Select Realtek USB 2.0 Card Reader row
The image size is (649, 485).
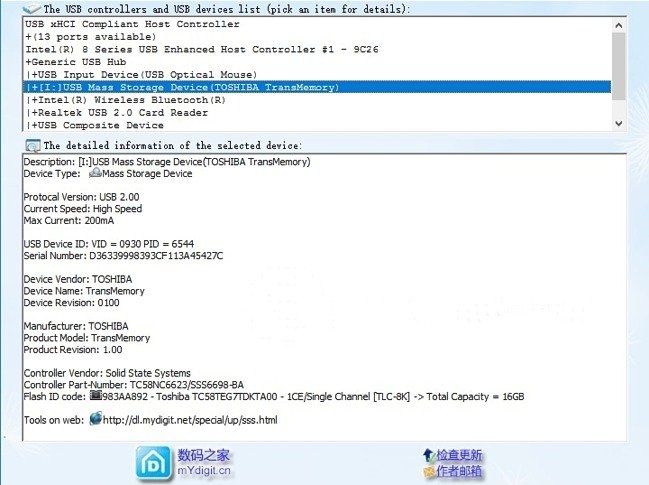point(317,113)
